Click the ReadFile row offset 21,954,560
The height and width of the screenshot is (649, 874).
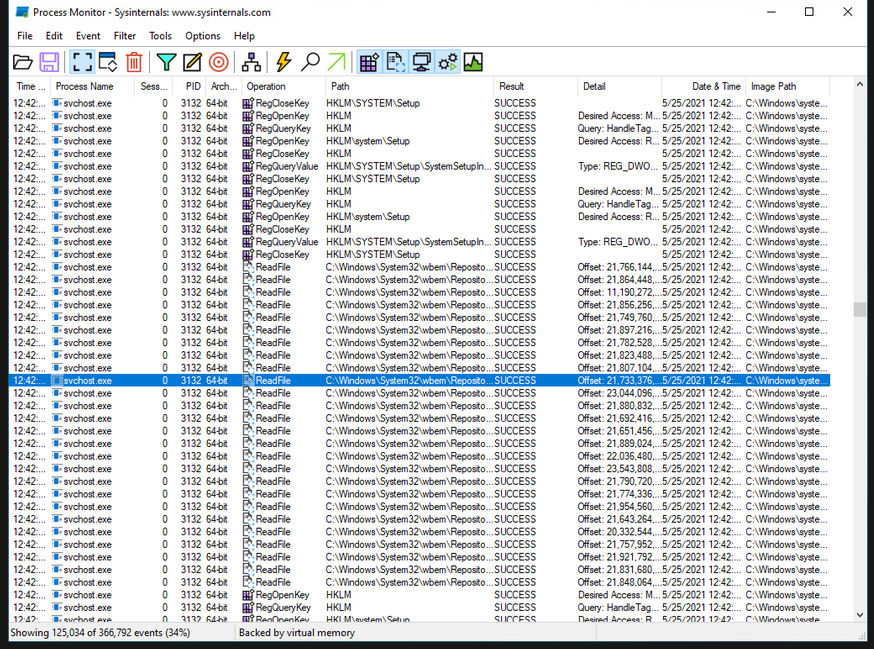point(420,507)
